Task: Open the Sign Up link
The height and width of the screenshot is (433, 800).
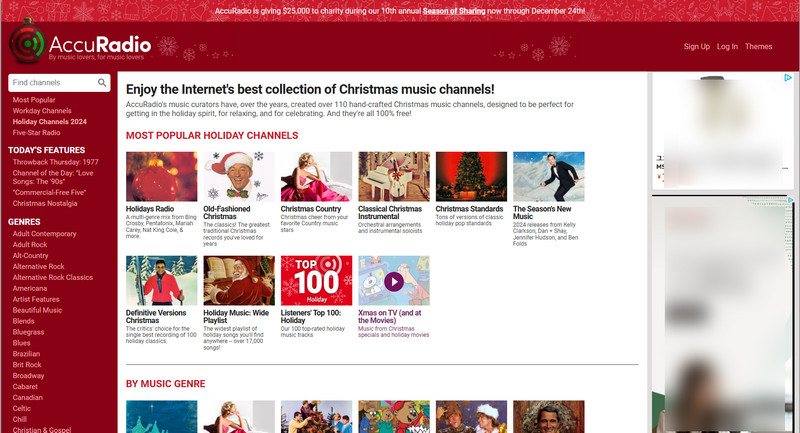Action: (x=696, y=46)
